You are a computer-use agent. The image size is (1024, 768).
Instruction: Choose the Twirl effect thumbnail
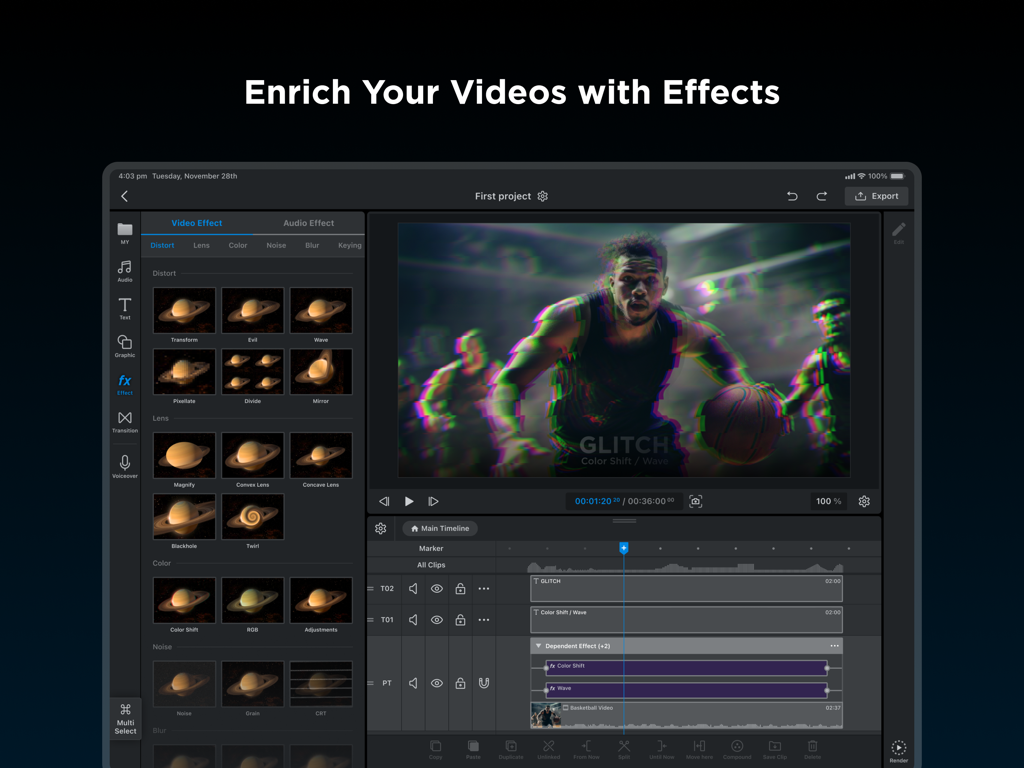(252, 517)
